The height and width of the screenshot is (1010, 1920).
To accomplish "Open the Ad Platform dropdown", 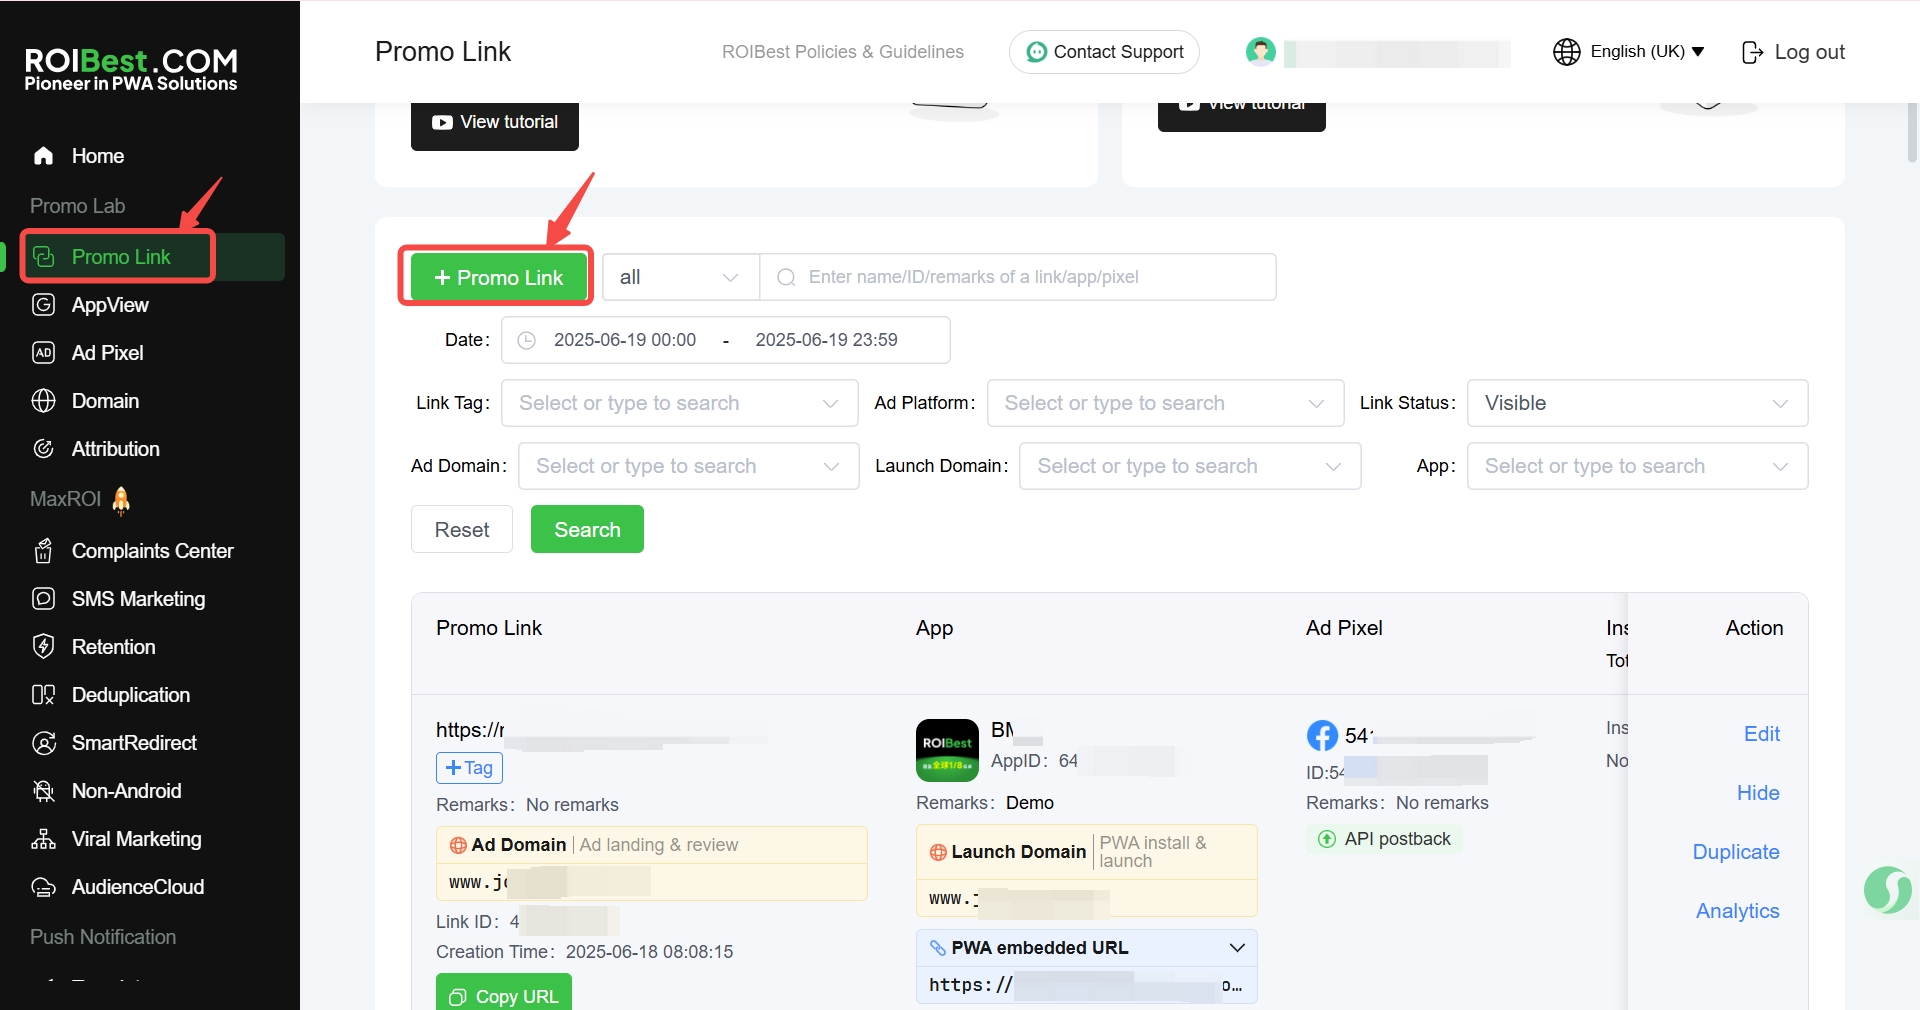I will click(1165, 403).
